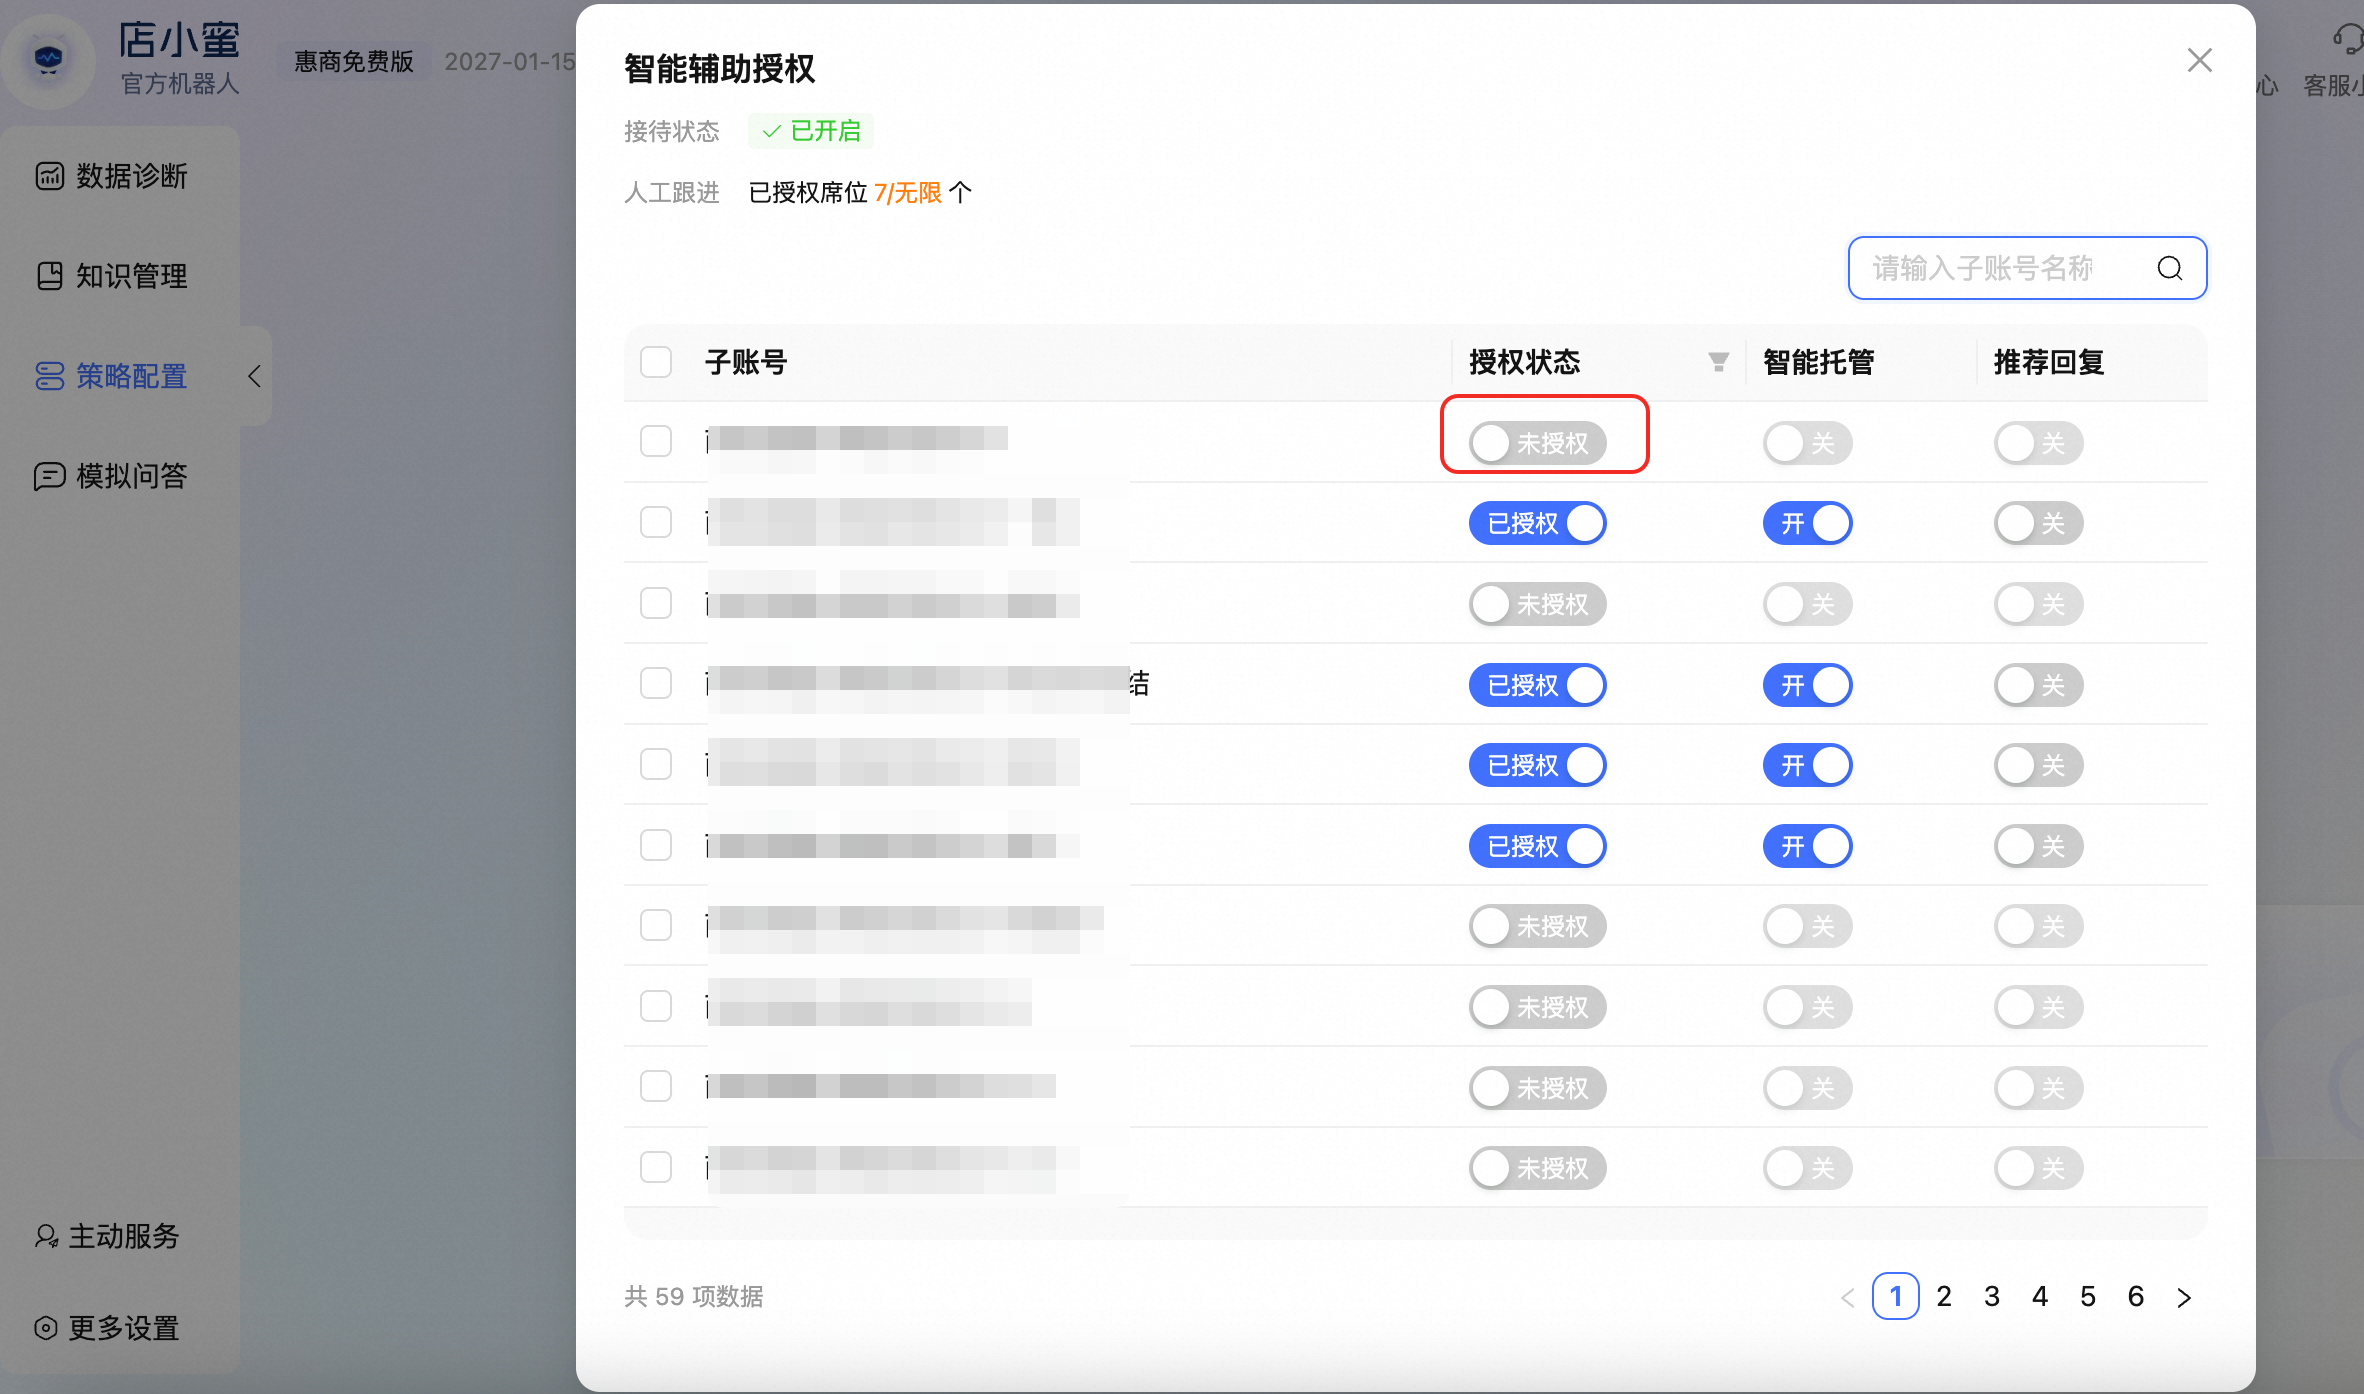Turn off 已授权 switch in row ending 结
The image size is (2364, 1394).
1538,685
